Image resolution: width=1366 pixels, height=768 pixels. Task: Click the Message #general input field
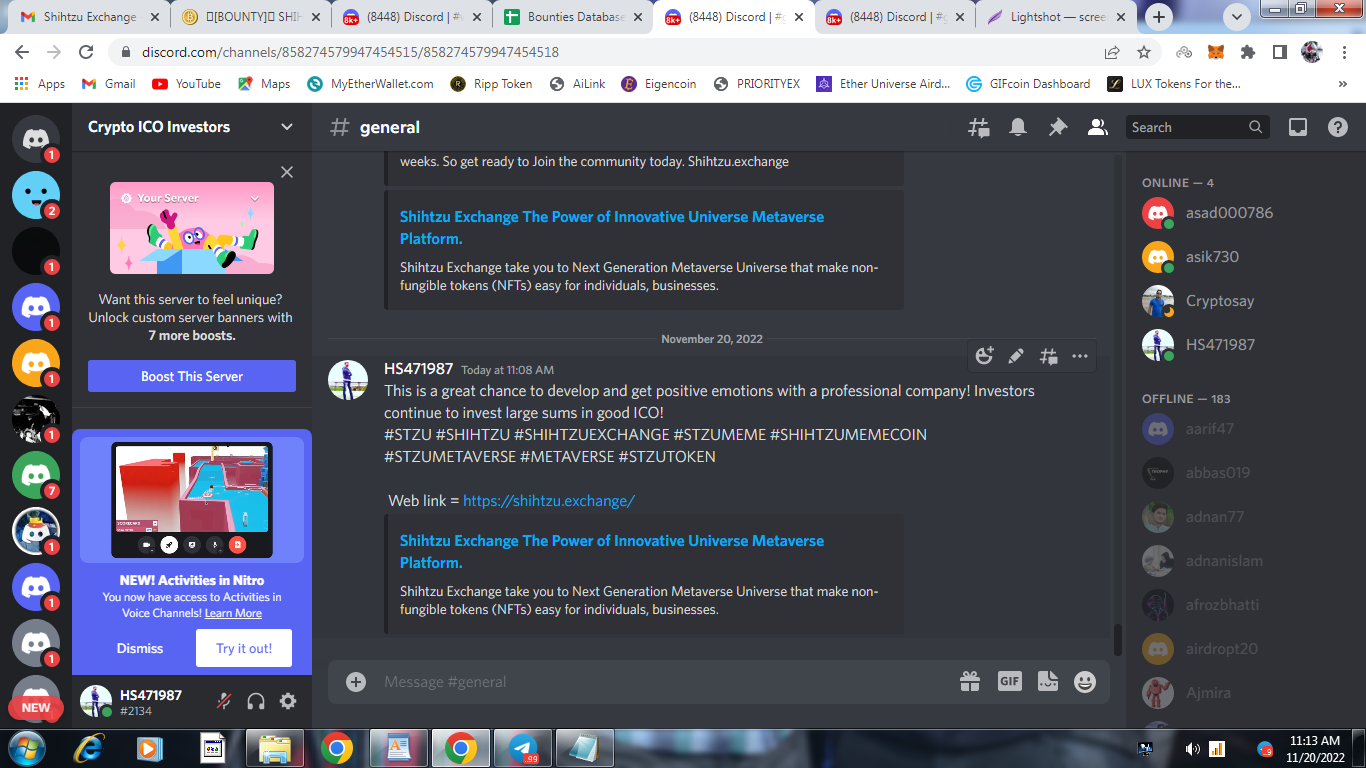pos(660,682)
